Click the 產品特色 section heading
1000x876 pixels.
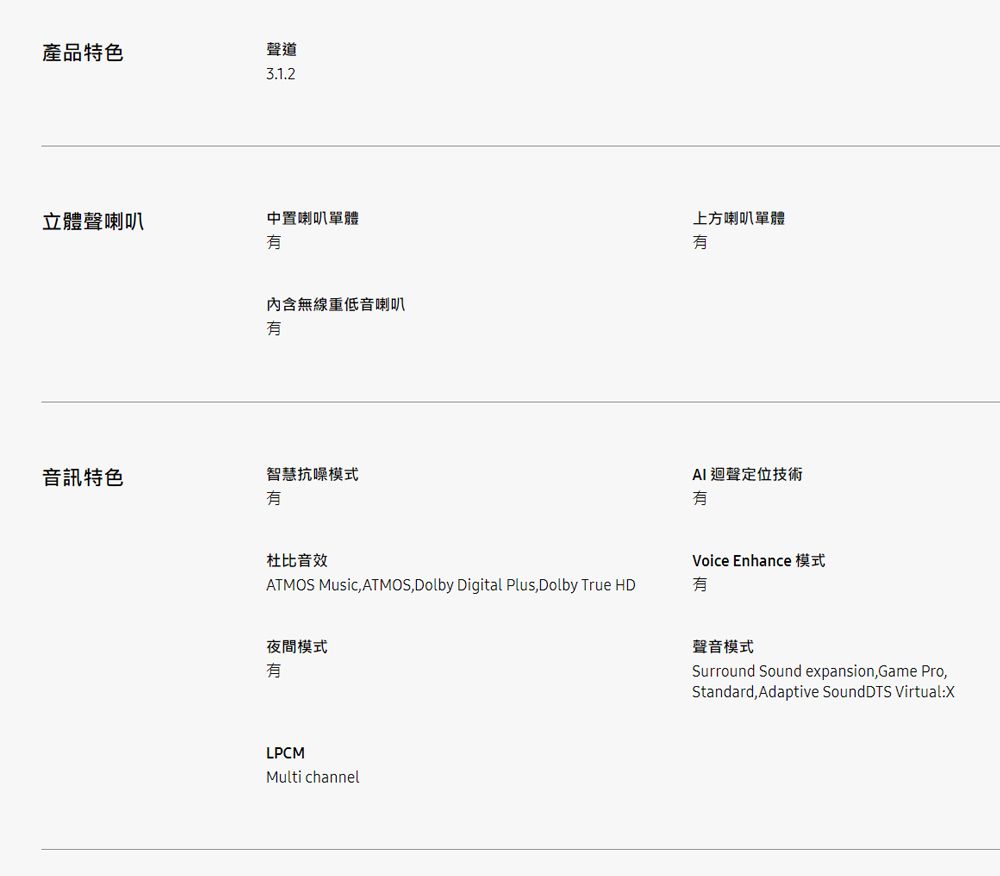point(82,53)
